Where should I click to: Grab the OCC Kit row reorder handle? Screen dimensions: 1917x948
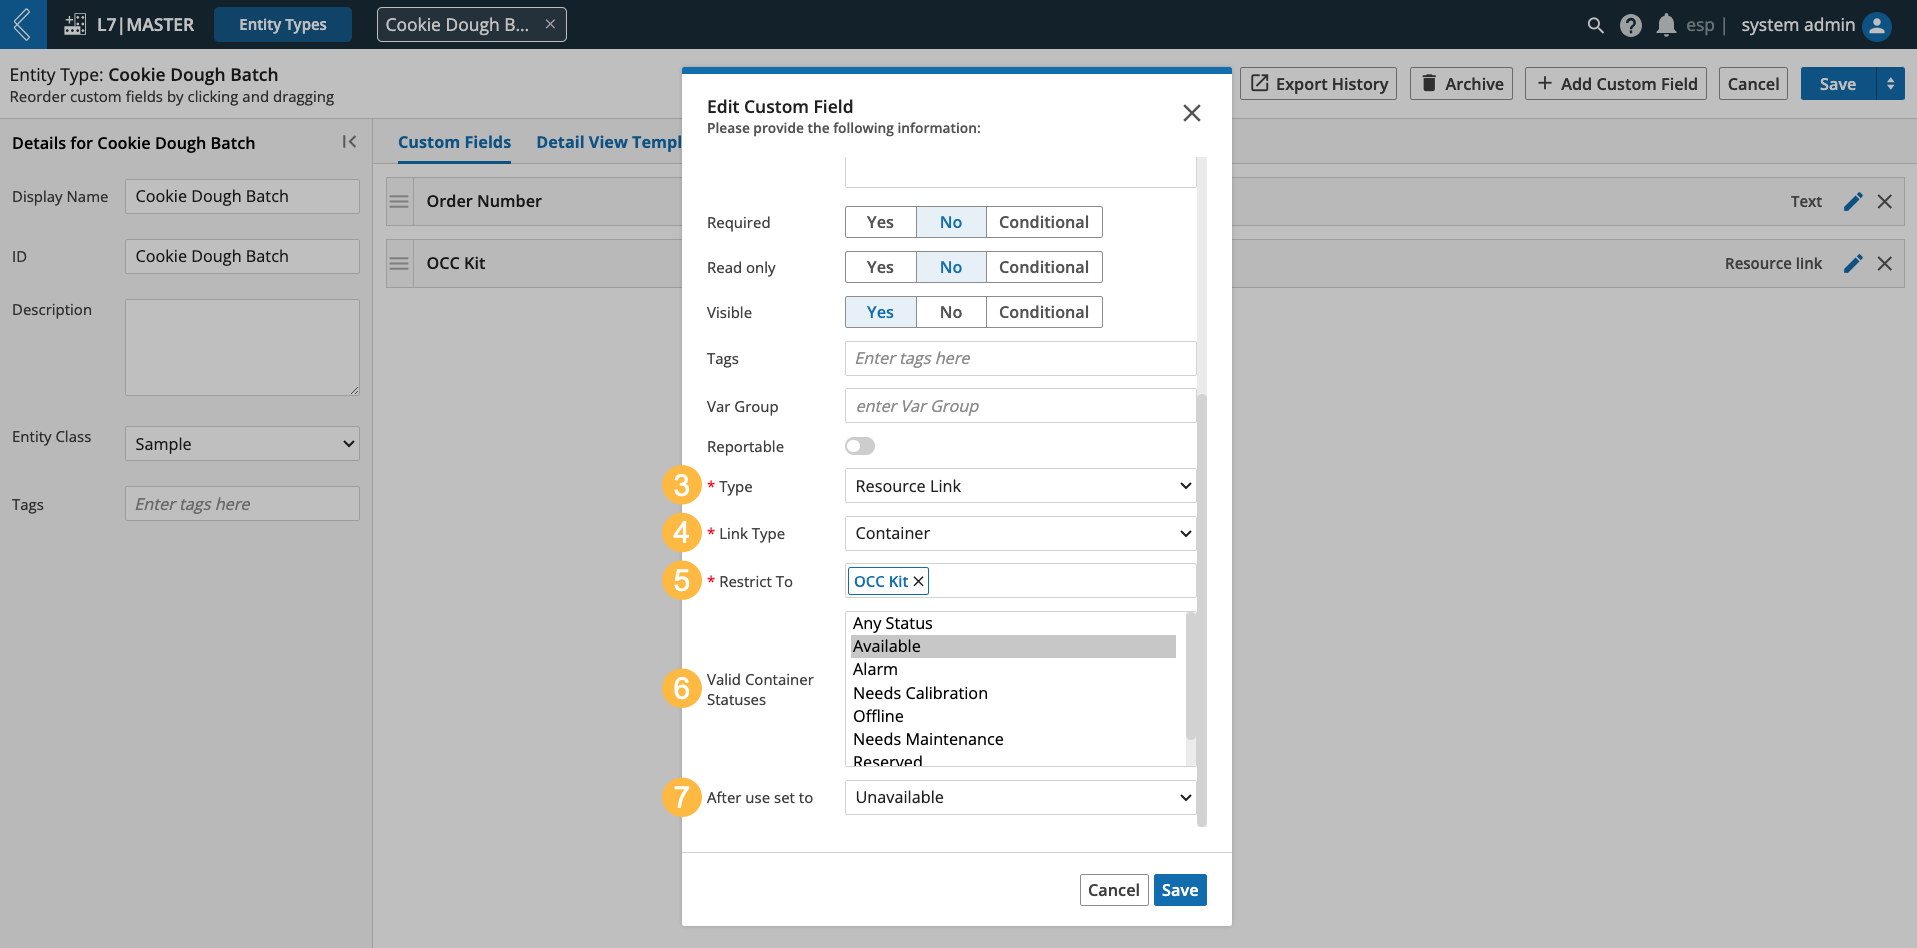coord(399,263)
